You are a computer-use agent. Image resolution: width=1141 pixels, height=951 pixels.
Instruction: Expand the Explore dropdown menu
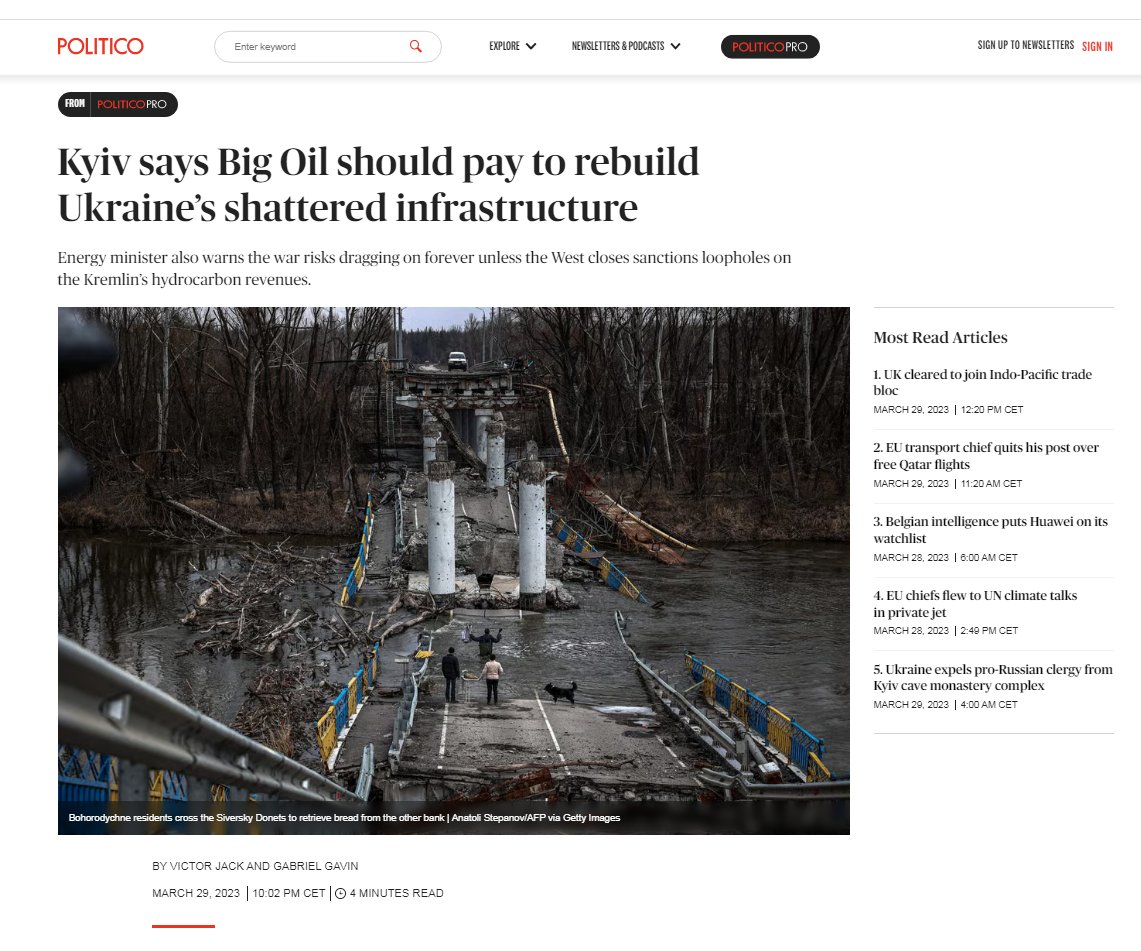[x=512, y=46]
